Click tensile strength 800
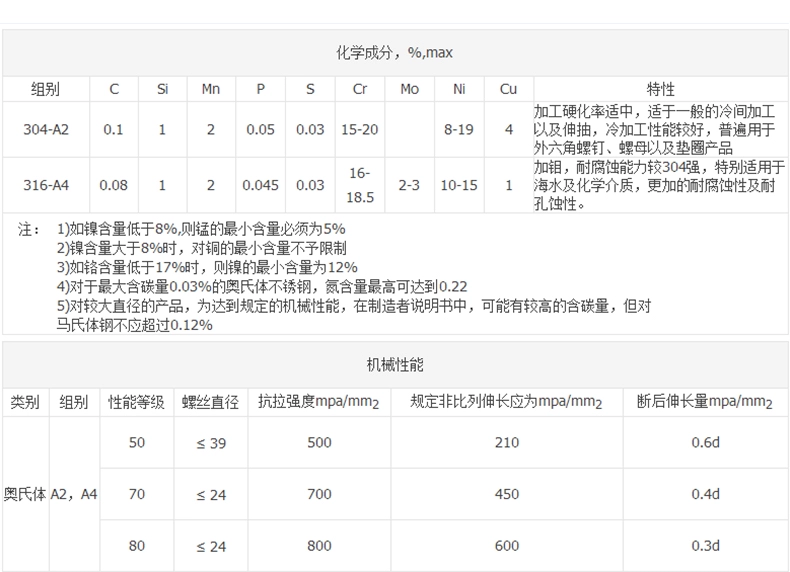The width and height of the screenshot is (790, 572). 319,546
